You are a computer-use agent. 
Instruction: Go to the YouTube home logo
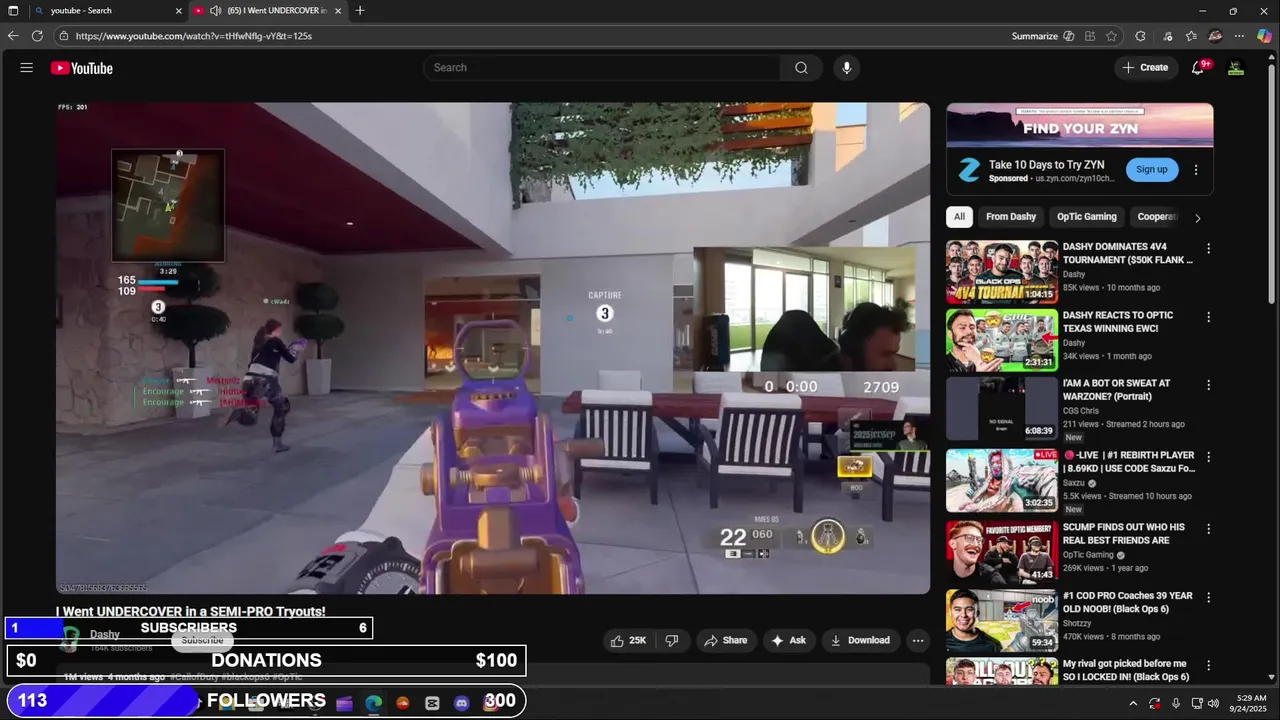click(x=82, y=68)
